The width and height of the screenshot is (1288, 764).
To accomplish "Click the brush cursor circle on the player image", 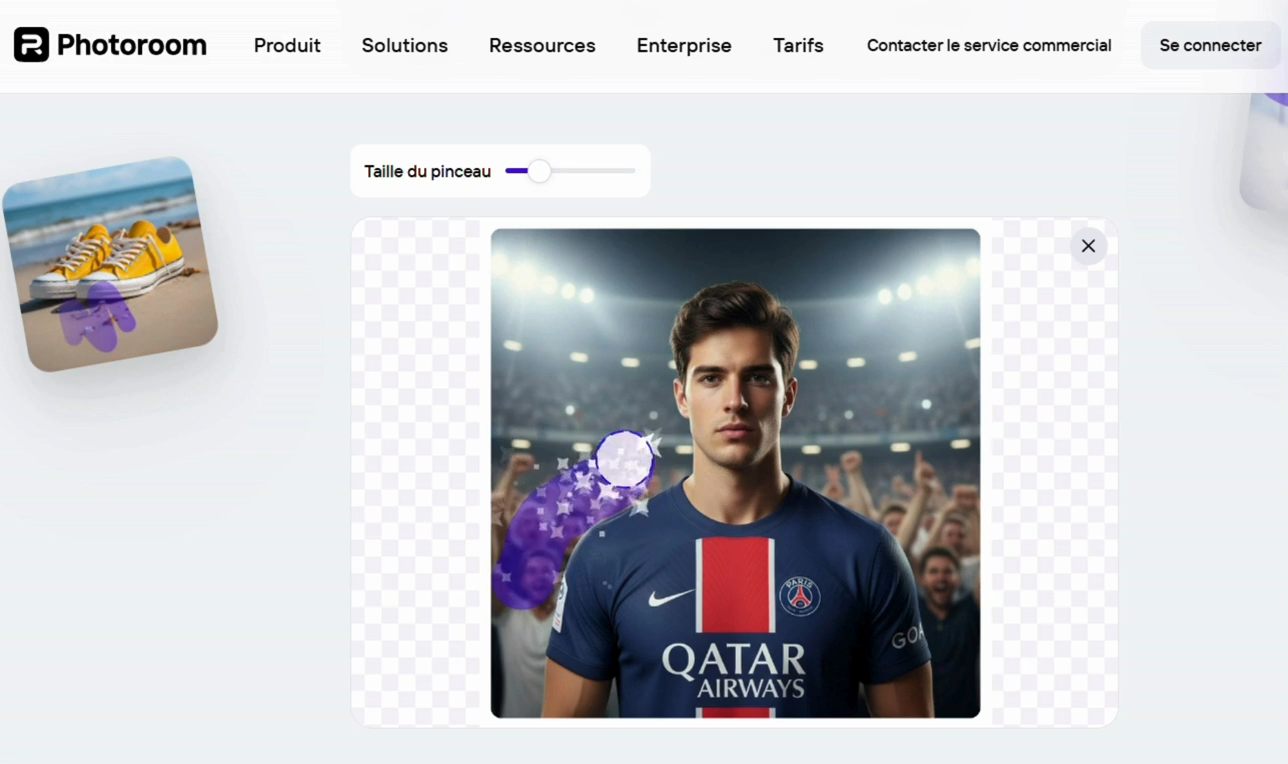I will point(625,458).
